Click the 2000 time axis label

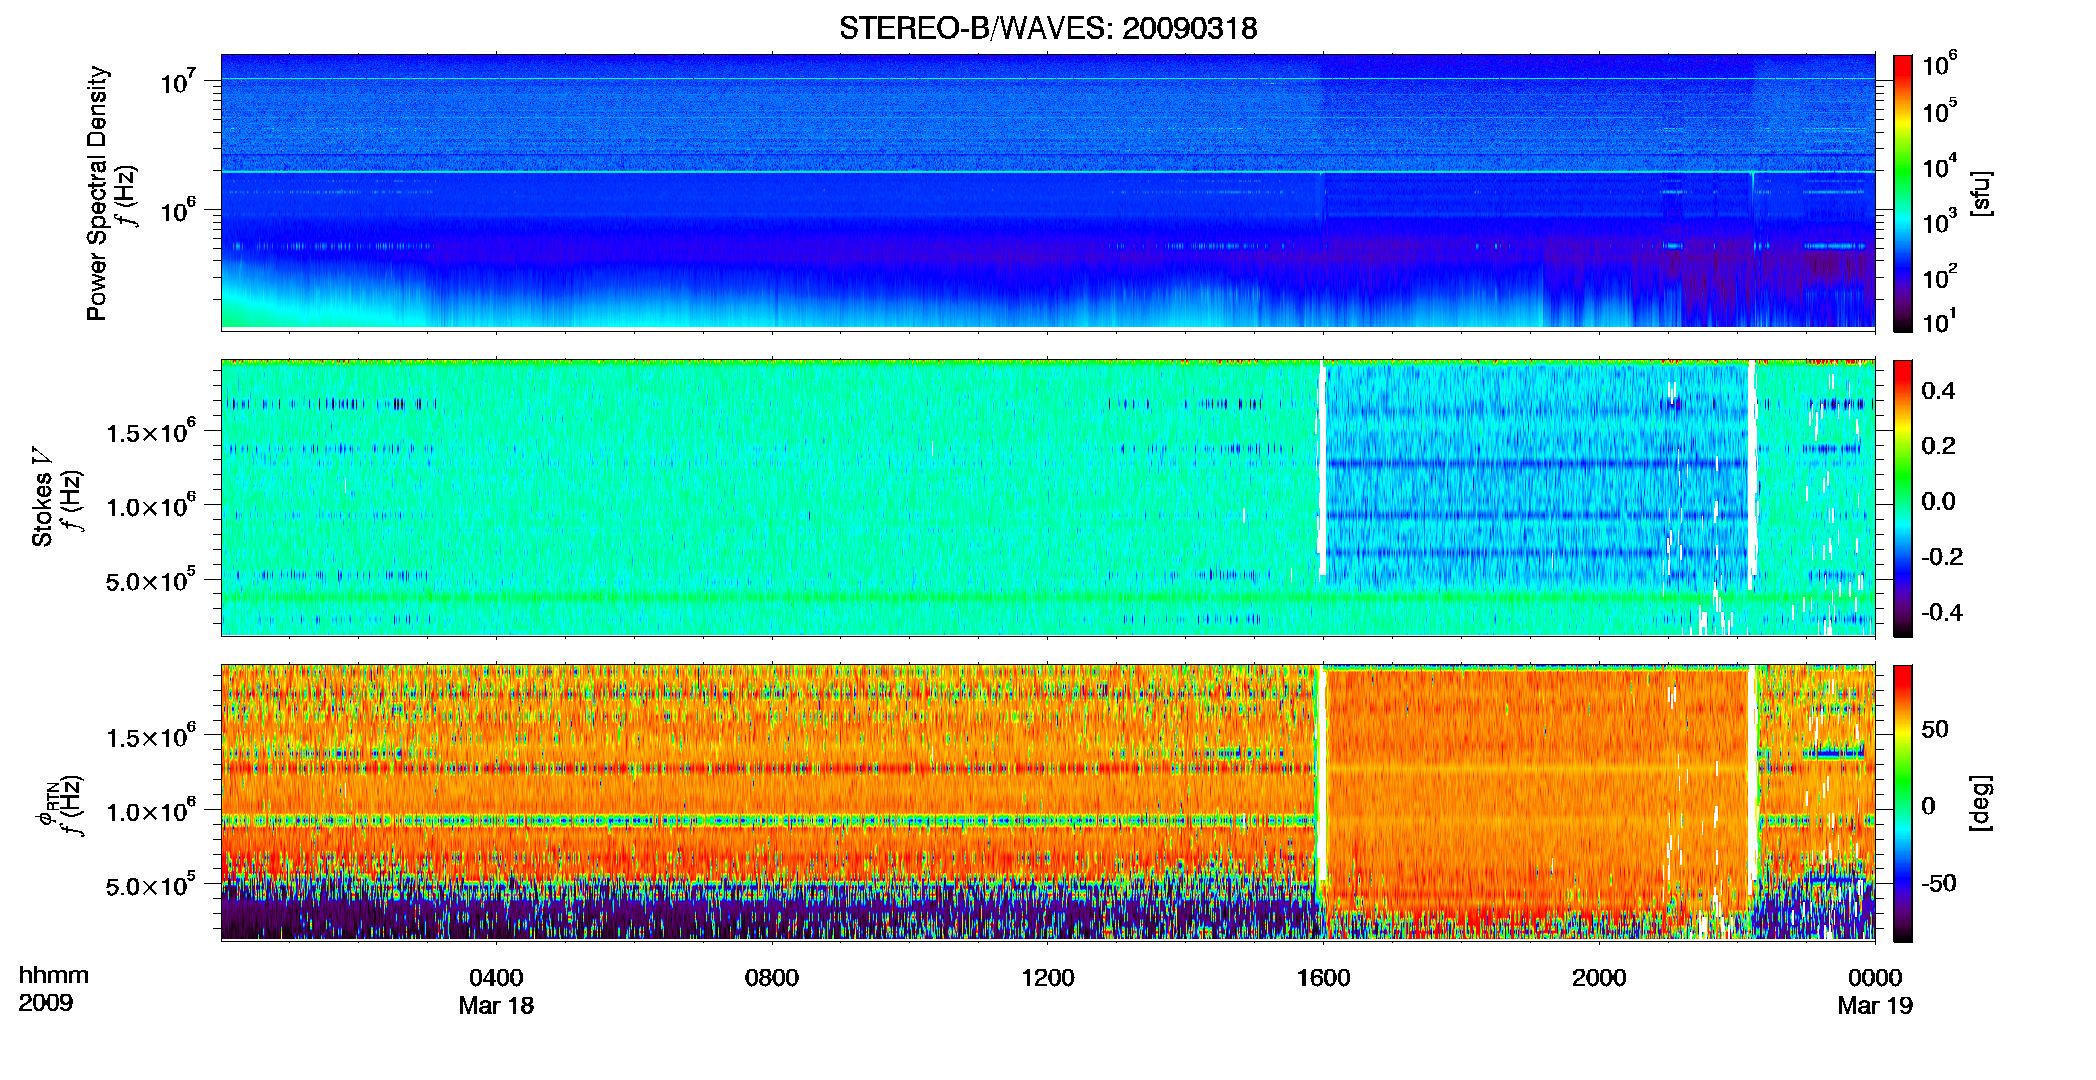tap(1599, 978)
